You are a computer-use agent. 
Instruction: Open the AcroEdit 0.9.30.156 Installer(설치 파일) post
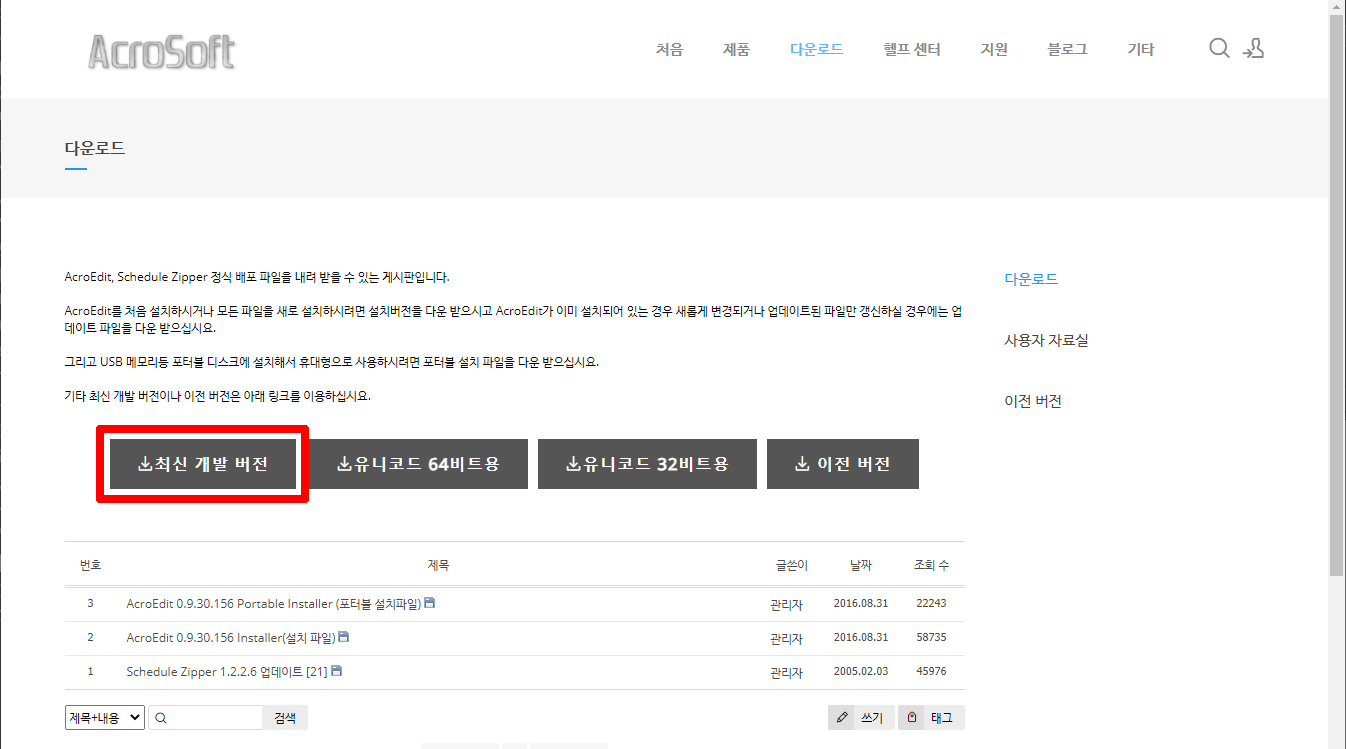231,638
